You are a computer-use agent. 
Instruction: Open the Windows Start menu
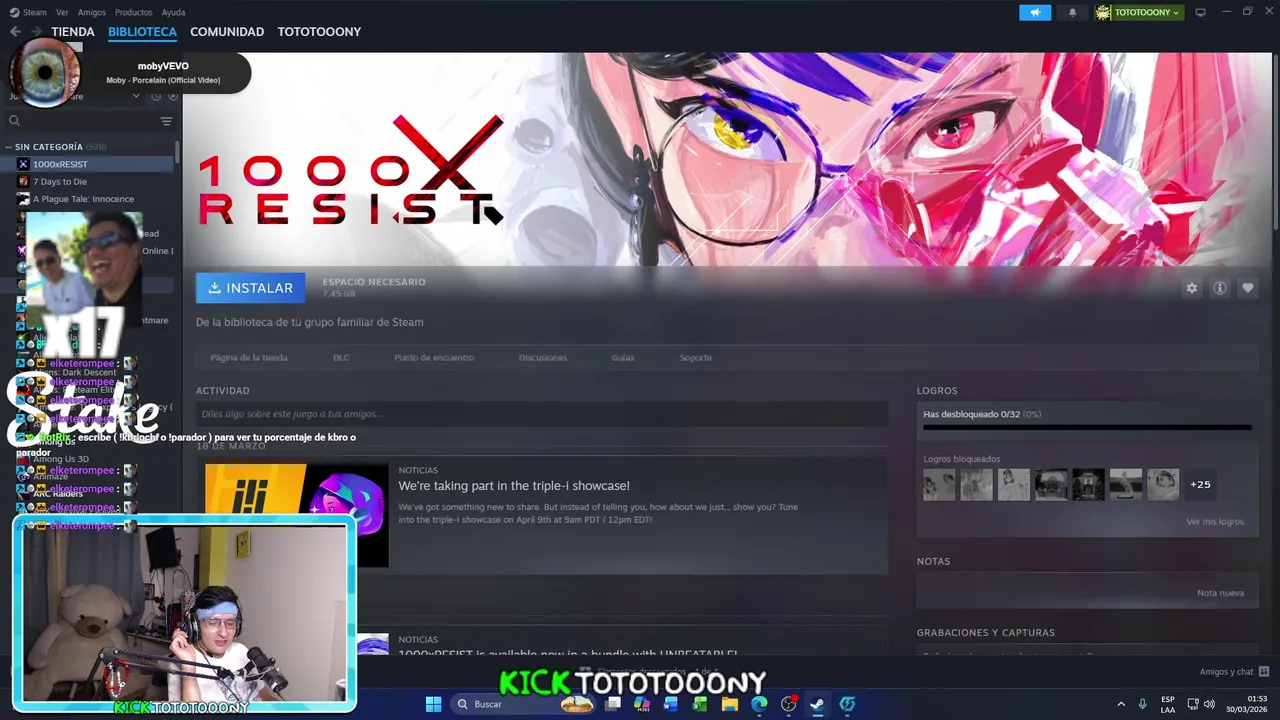coord(433,704)
